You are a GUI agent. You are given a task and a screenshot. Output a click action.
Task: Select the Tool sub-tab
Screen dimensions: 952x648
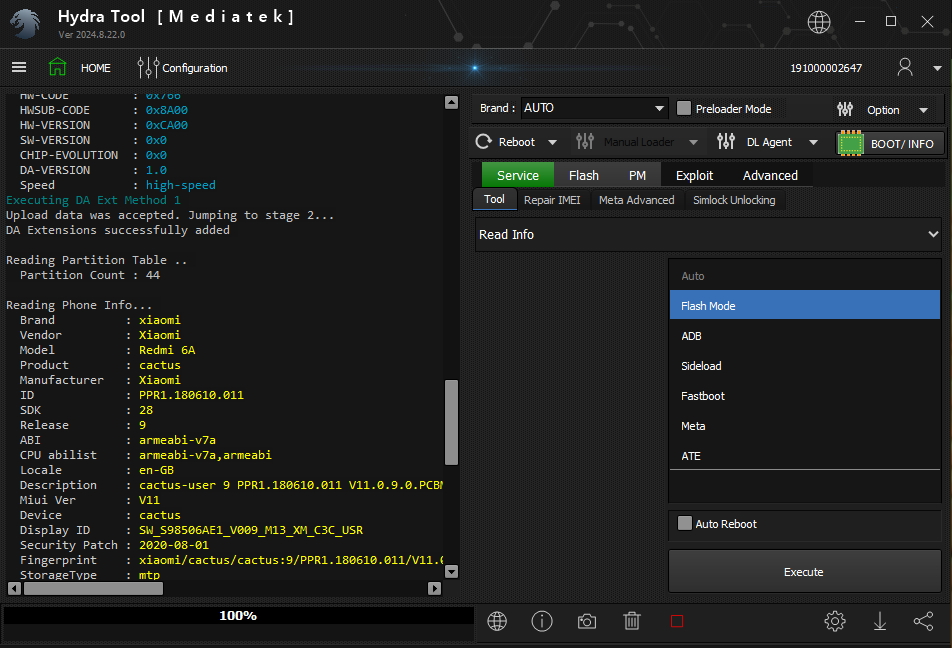[x=494, y=199]
